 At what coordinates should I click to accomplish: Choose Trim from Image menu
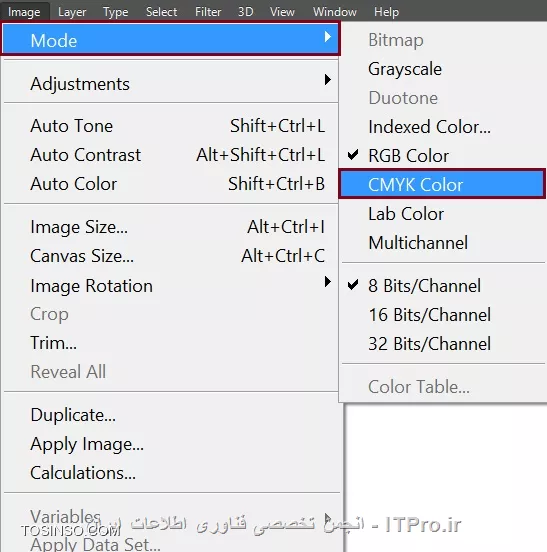pyautogui.click(x=170, y=343)
